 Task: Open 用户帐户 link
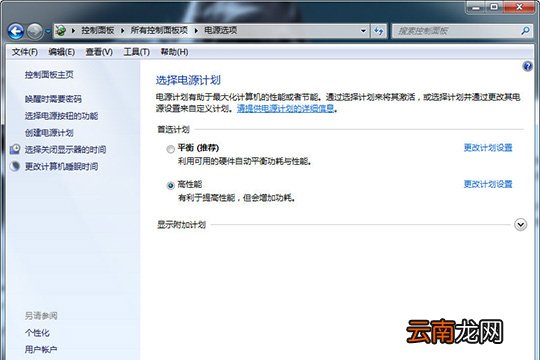pos(41,350)
